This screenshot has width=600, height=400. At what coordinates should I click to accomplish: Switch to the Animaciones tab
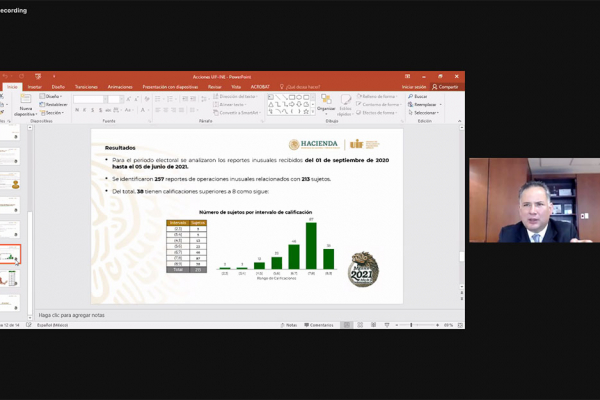[120, 87]
